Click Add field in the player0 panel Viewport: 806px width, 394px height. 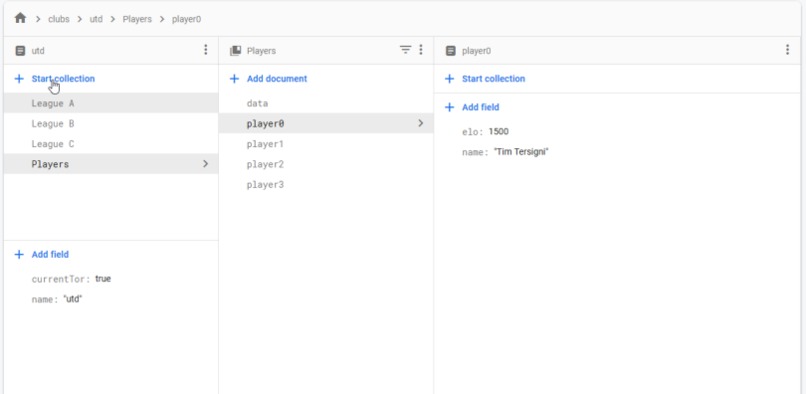pos(481,107)
